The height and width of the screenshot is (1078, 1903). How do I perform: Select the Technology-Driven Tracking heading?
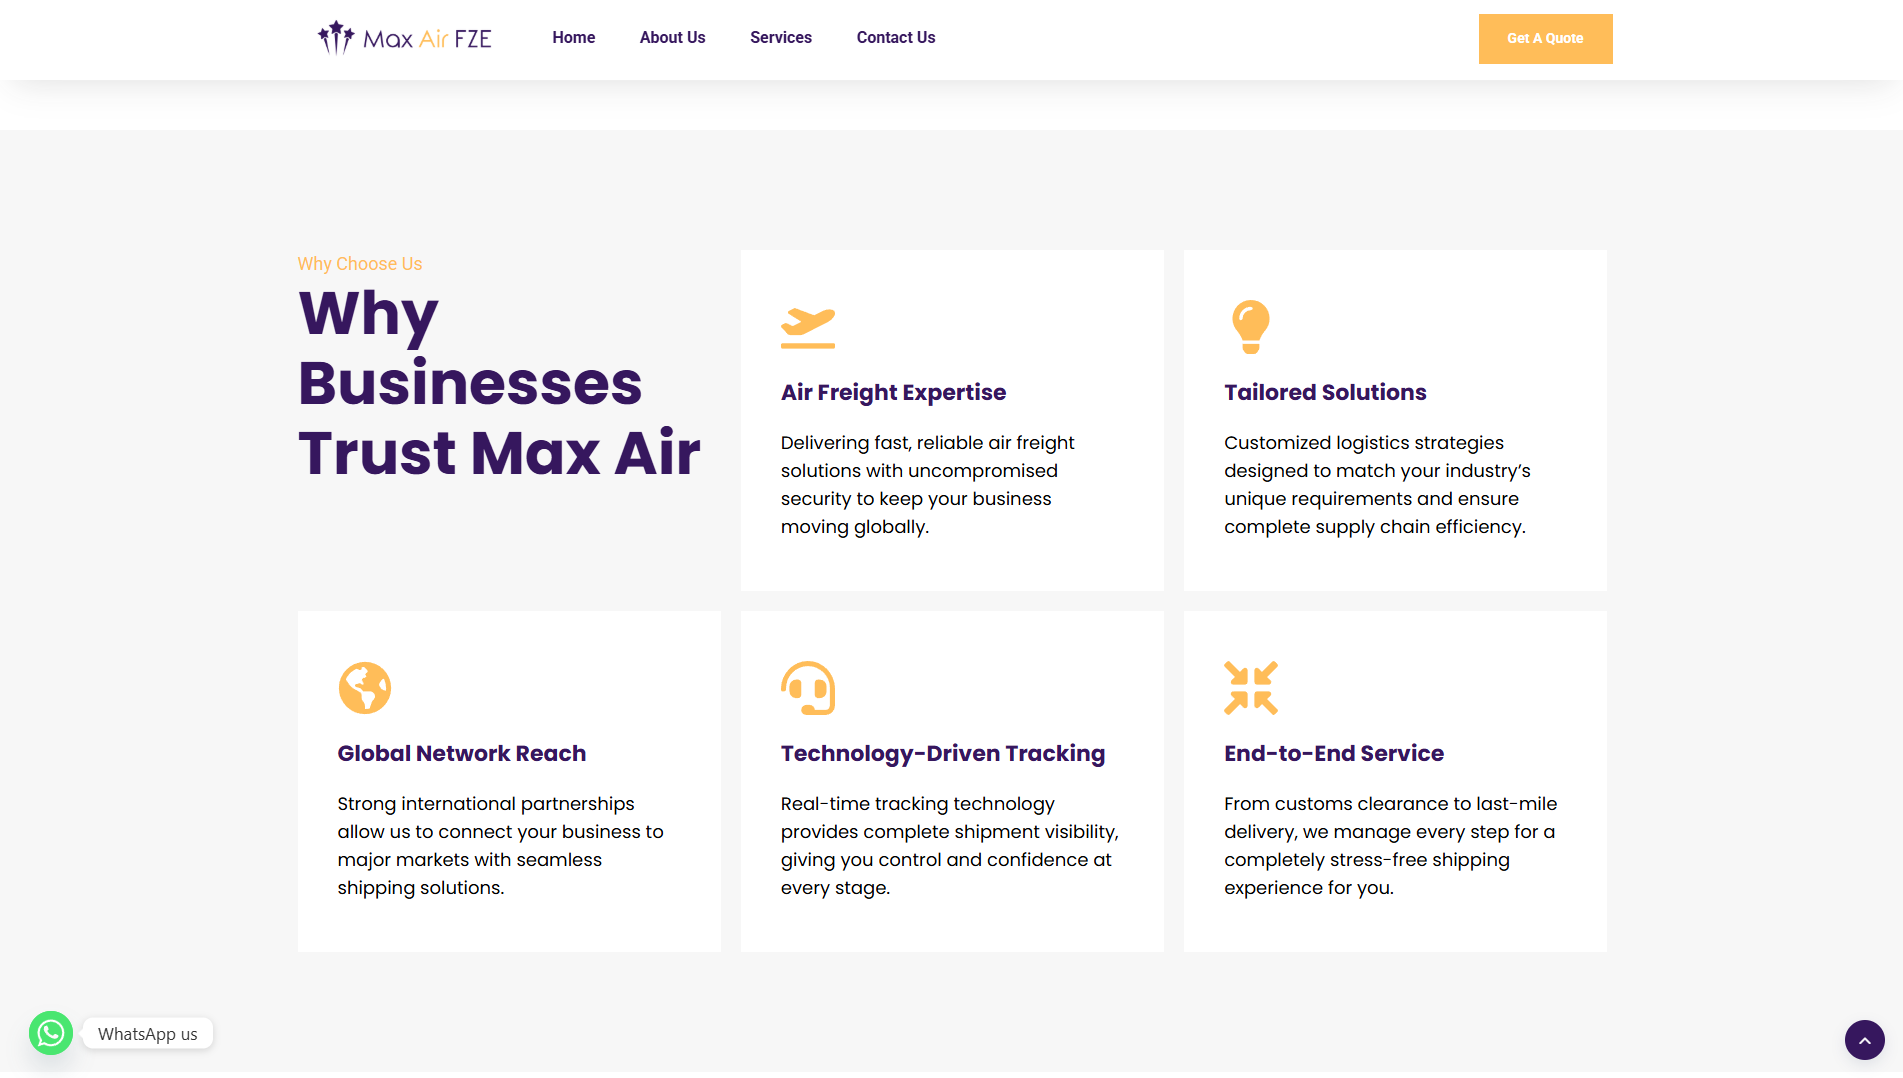click(943, 753)
